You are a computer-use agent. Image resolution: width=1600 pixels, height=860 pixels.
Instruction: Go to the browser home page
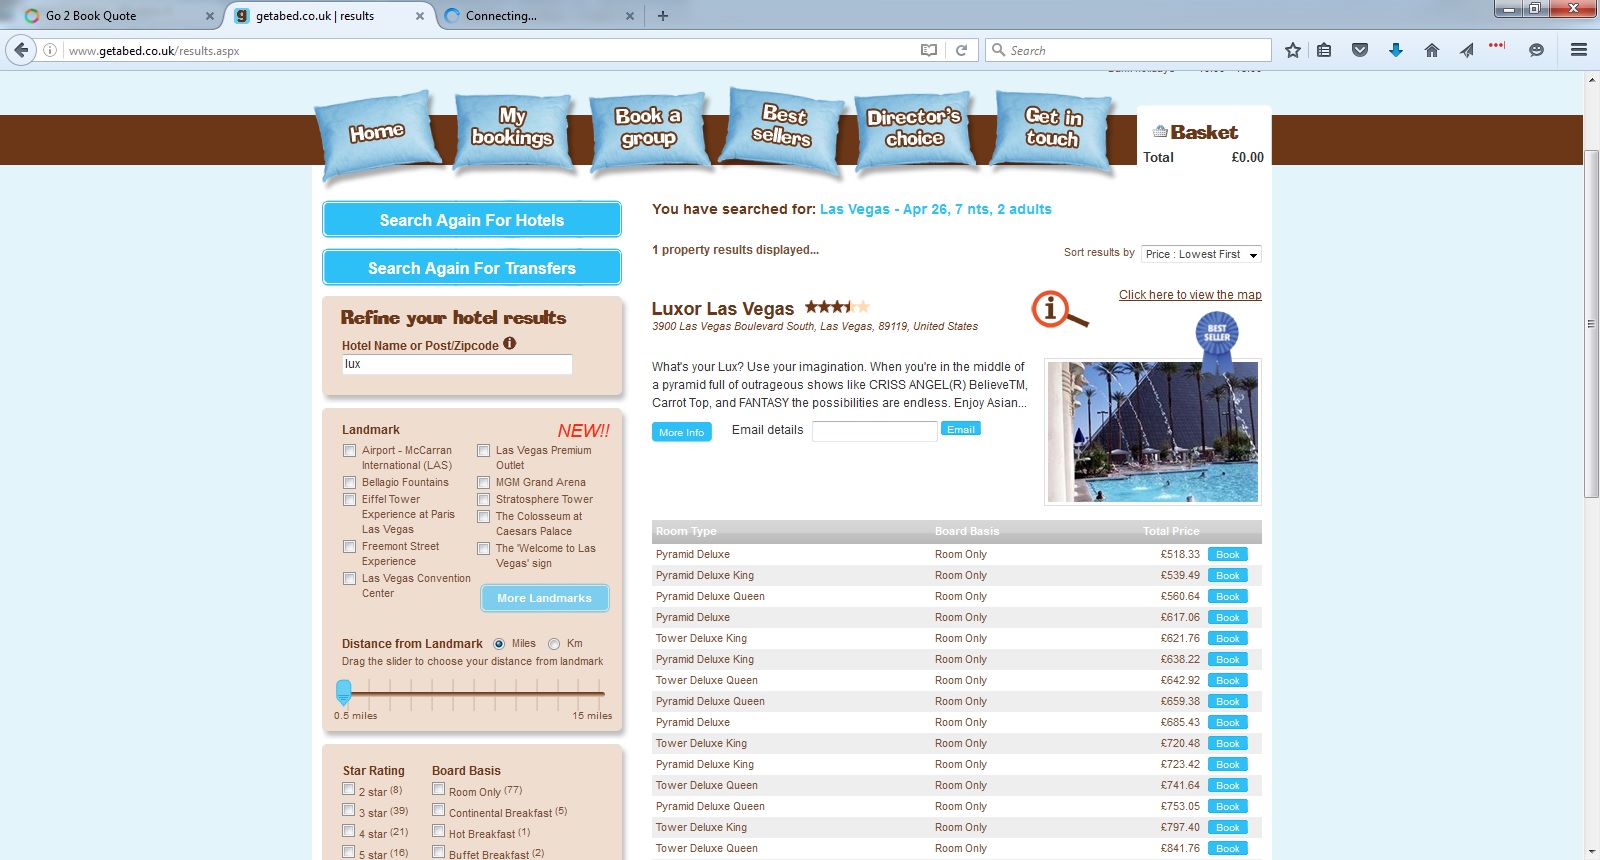pyautogui.click(x=1432, y=50)
